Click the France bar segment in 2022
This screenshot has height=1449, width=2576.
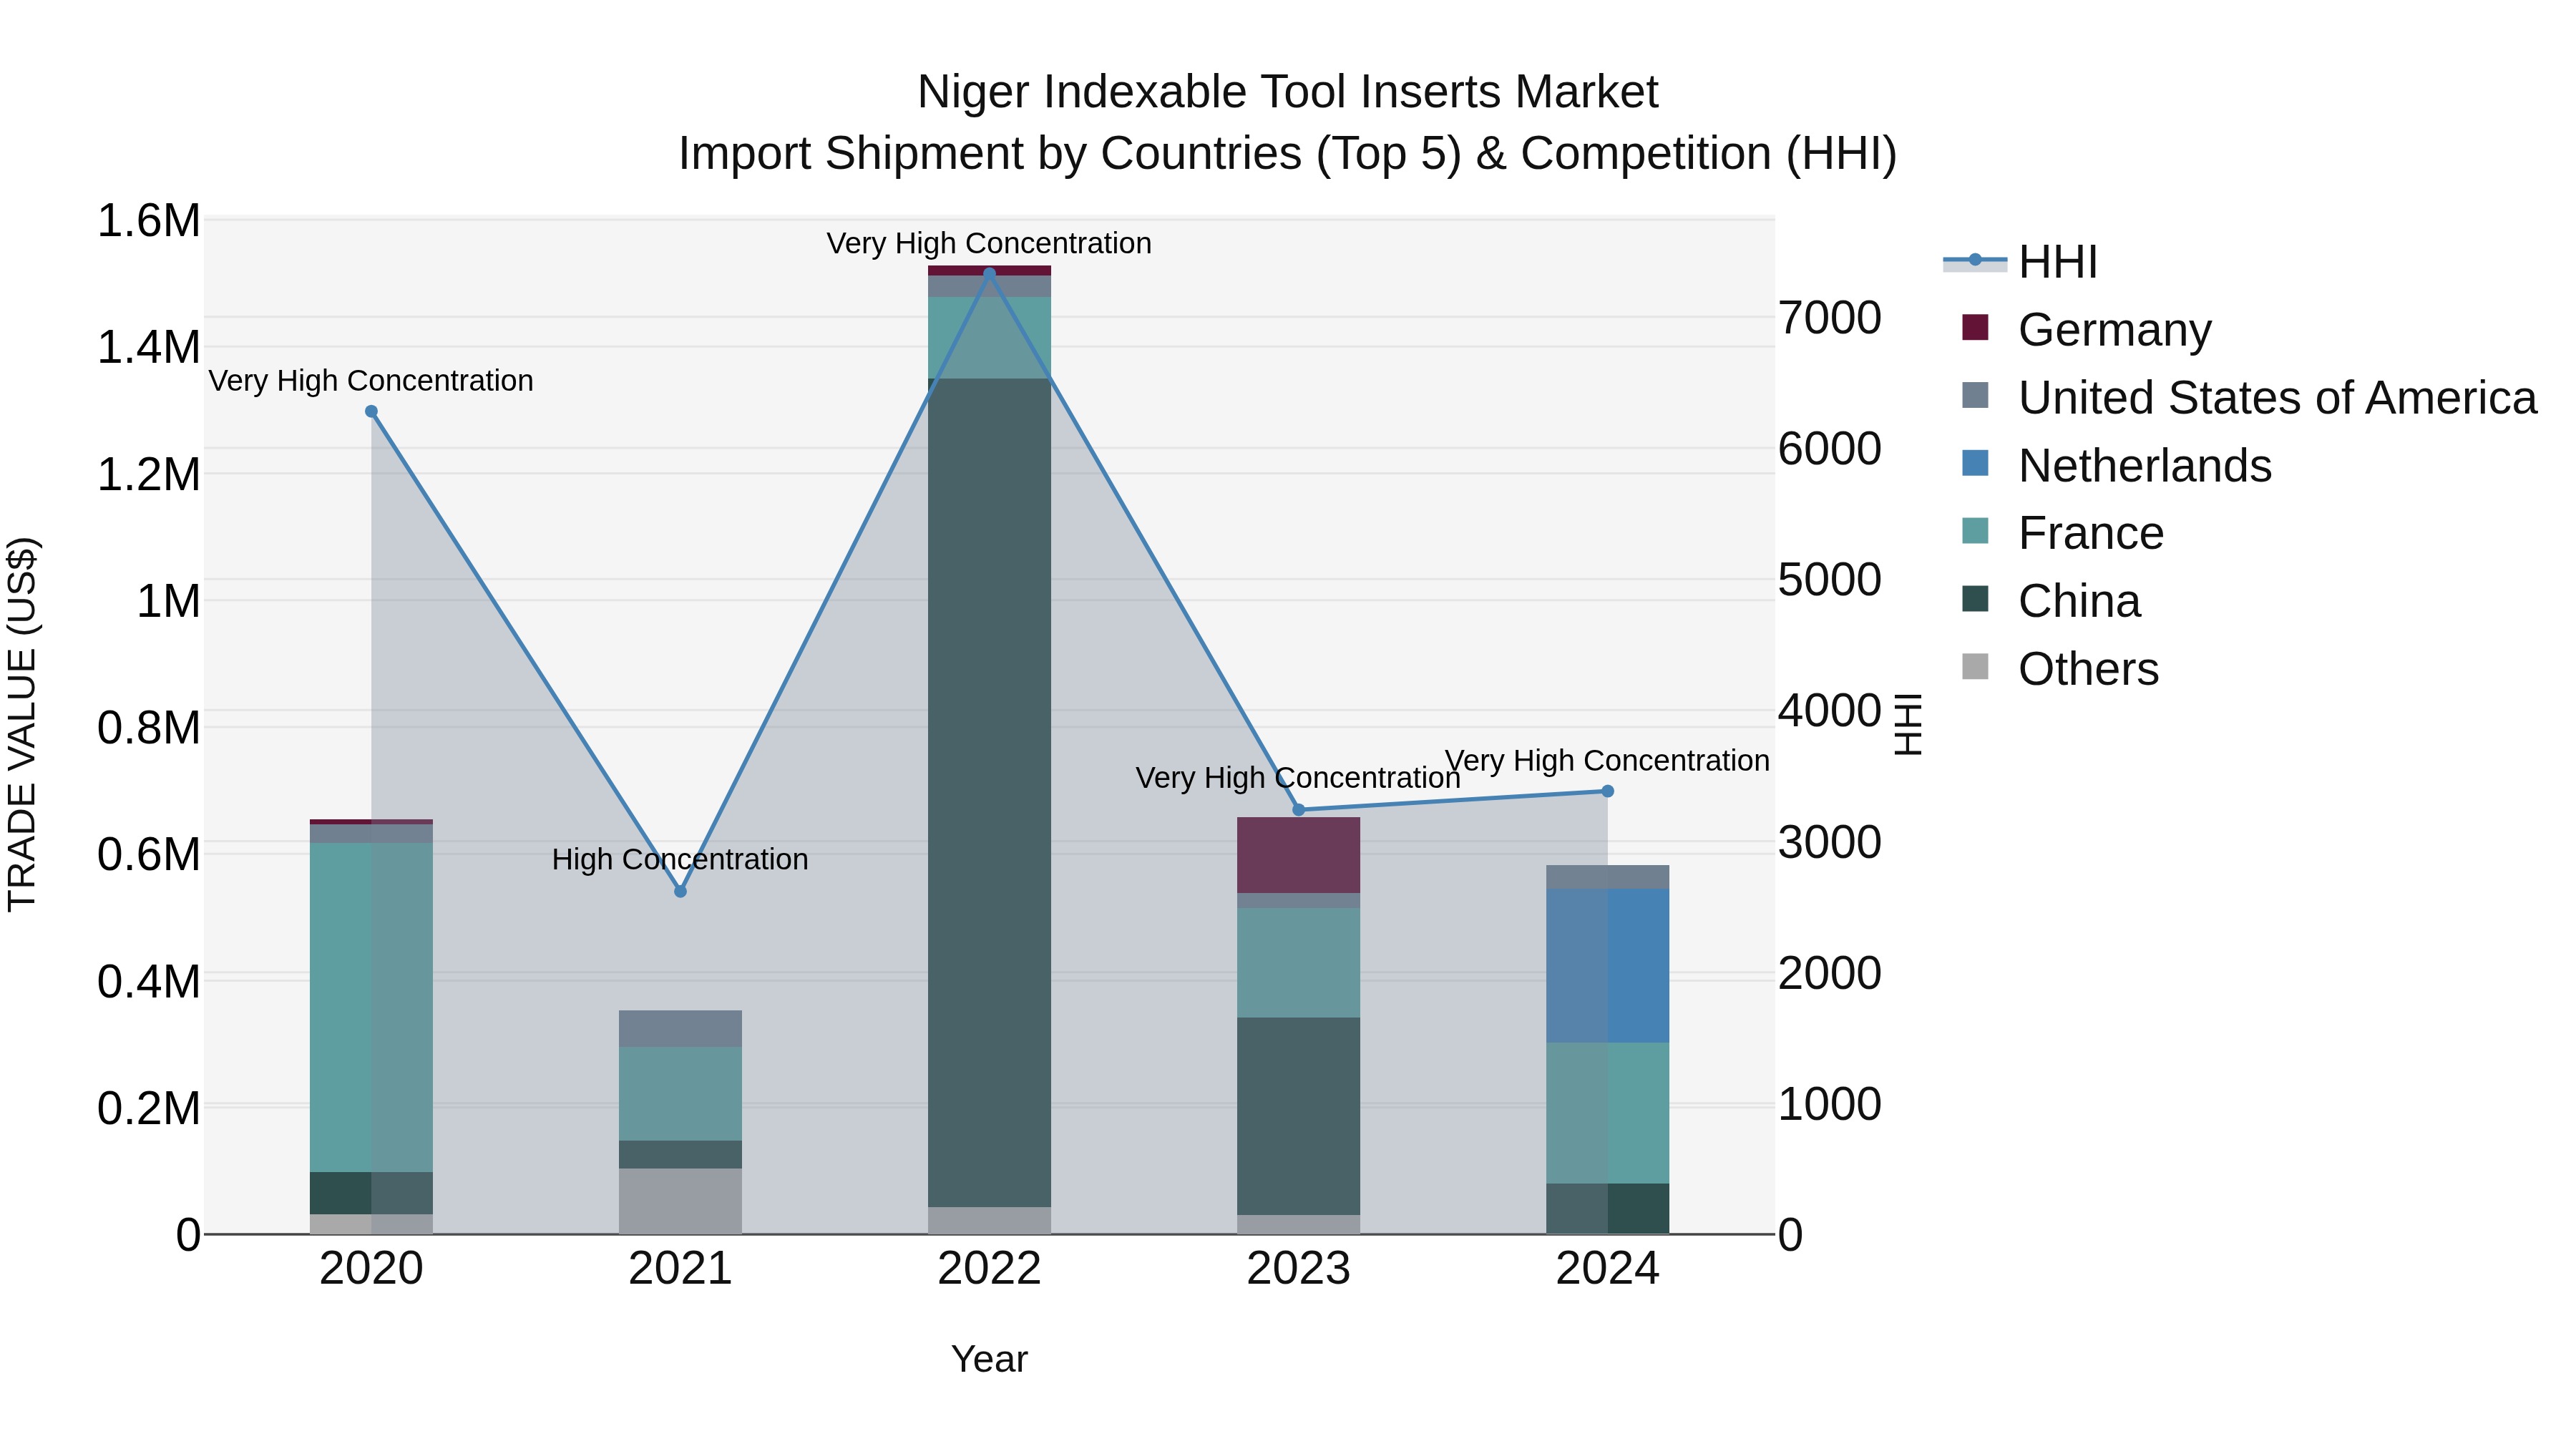coord(989,338)
